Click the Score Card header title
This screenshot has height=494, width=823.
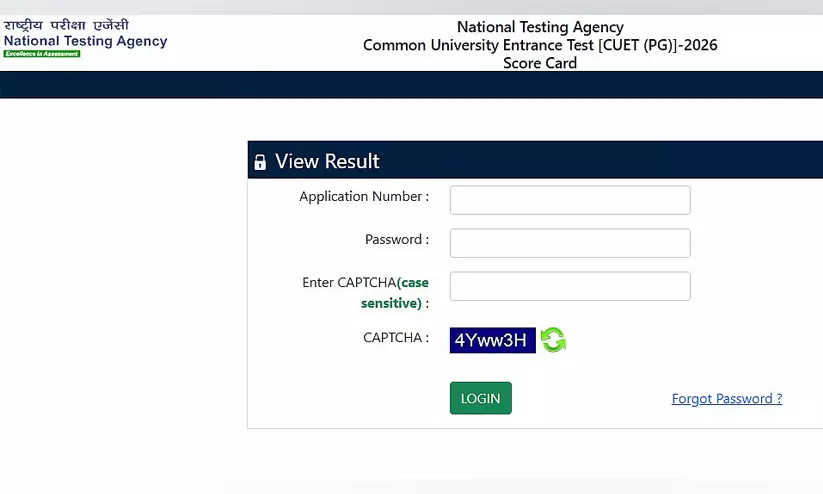tap(540, 63)
